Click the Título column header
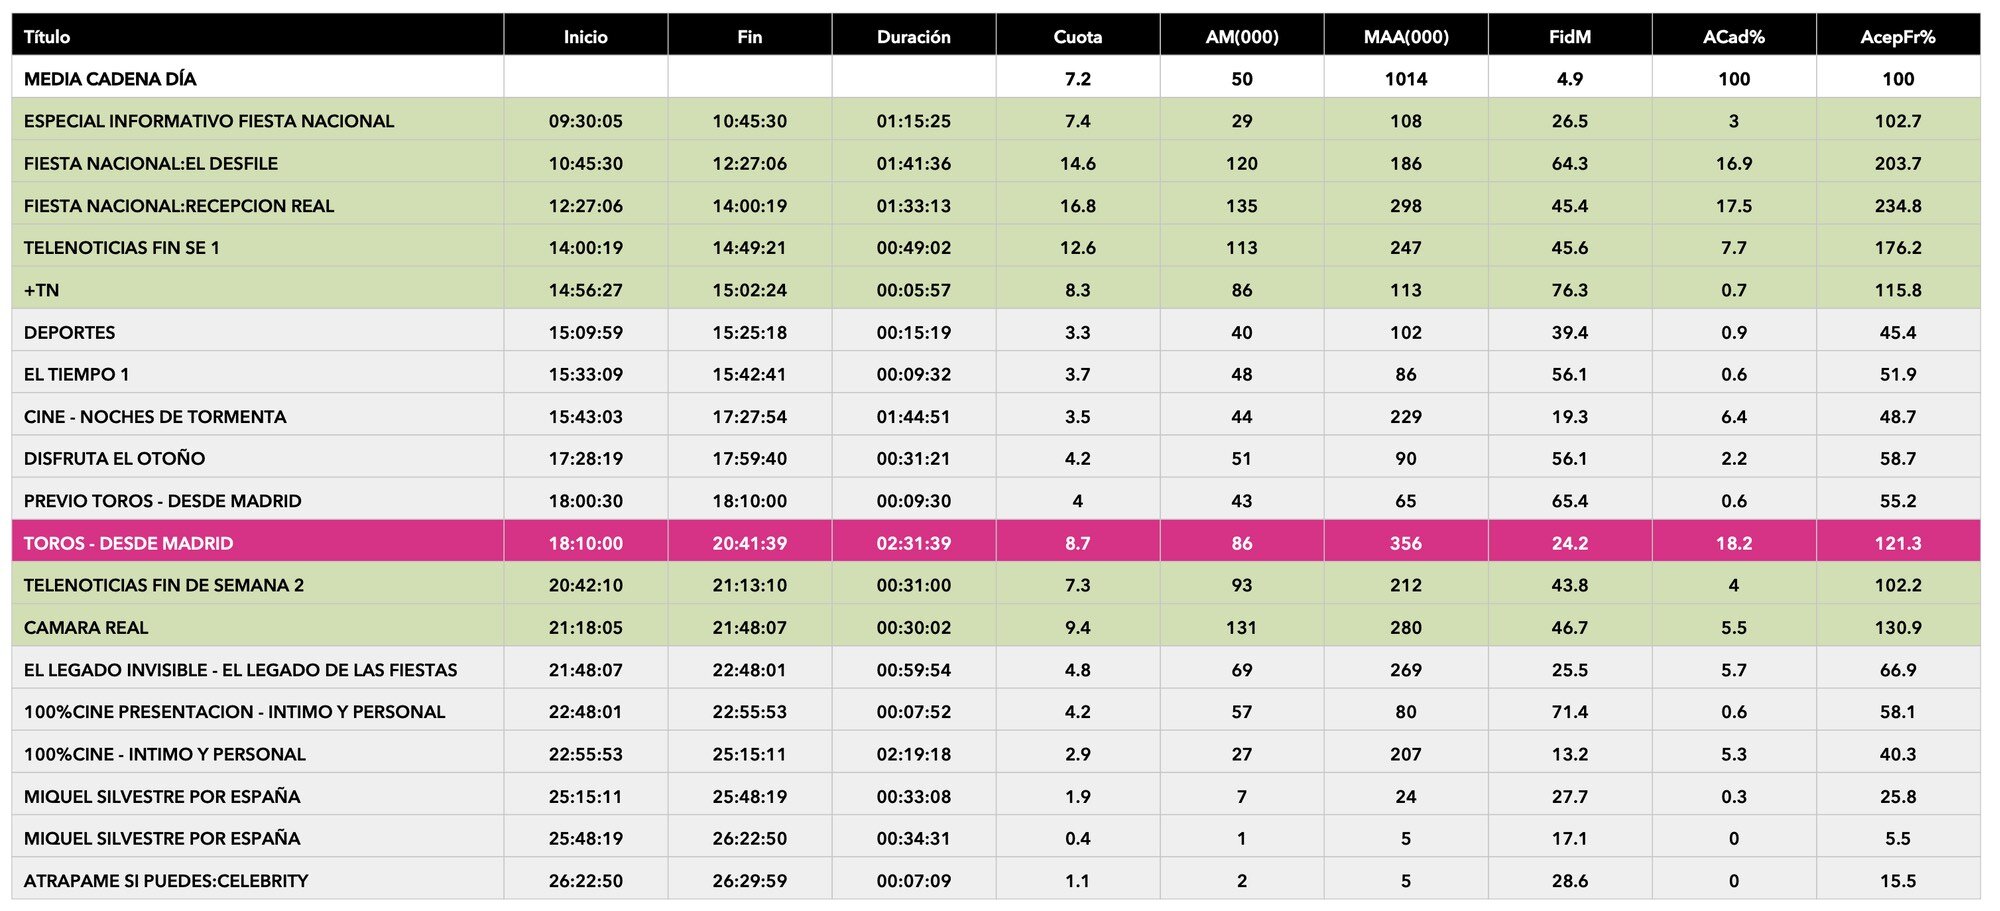Screen dimensions: 2000x911 click(47, 37)
